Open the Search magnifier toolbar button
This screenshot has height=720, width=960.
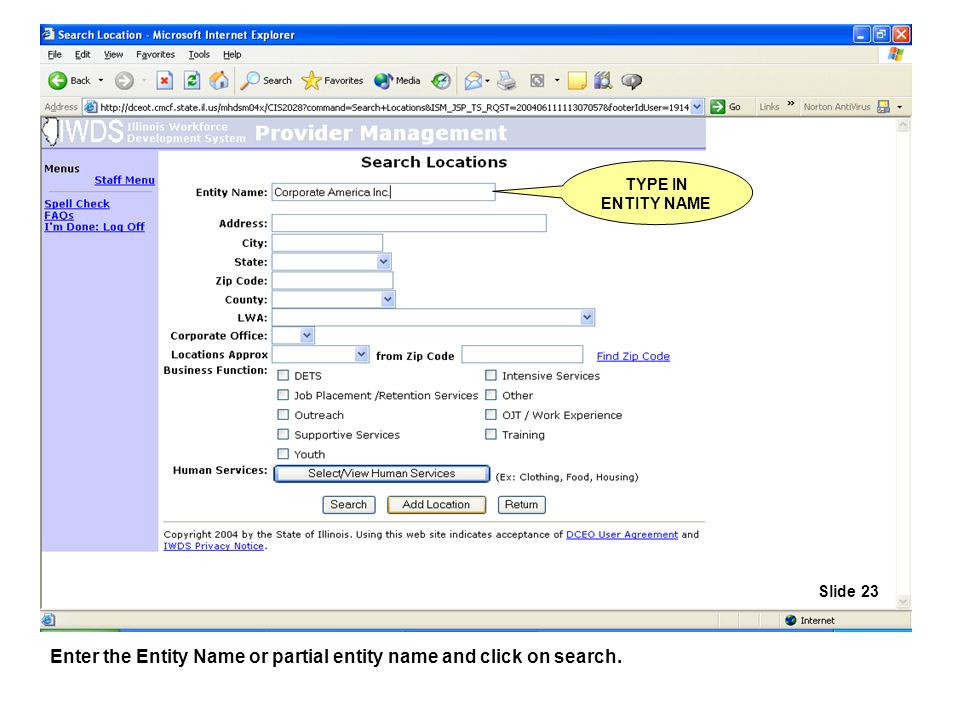pos(266,80)
